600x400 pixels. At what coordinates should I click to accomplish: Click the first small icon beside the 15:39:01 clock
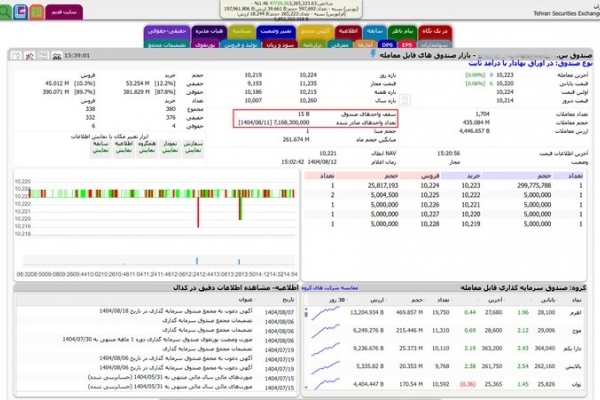tap(56, 54)
